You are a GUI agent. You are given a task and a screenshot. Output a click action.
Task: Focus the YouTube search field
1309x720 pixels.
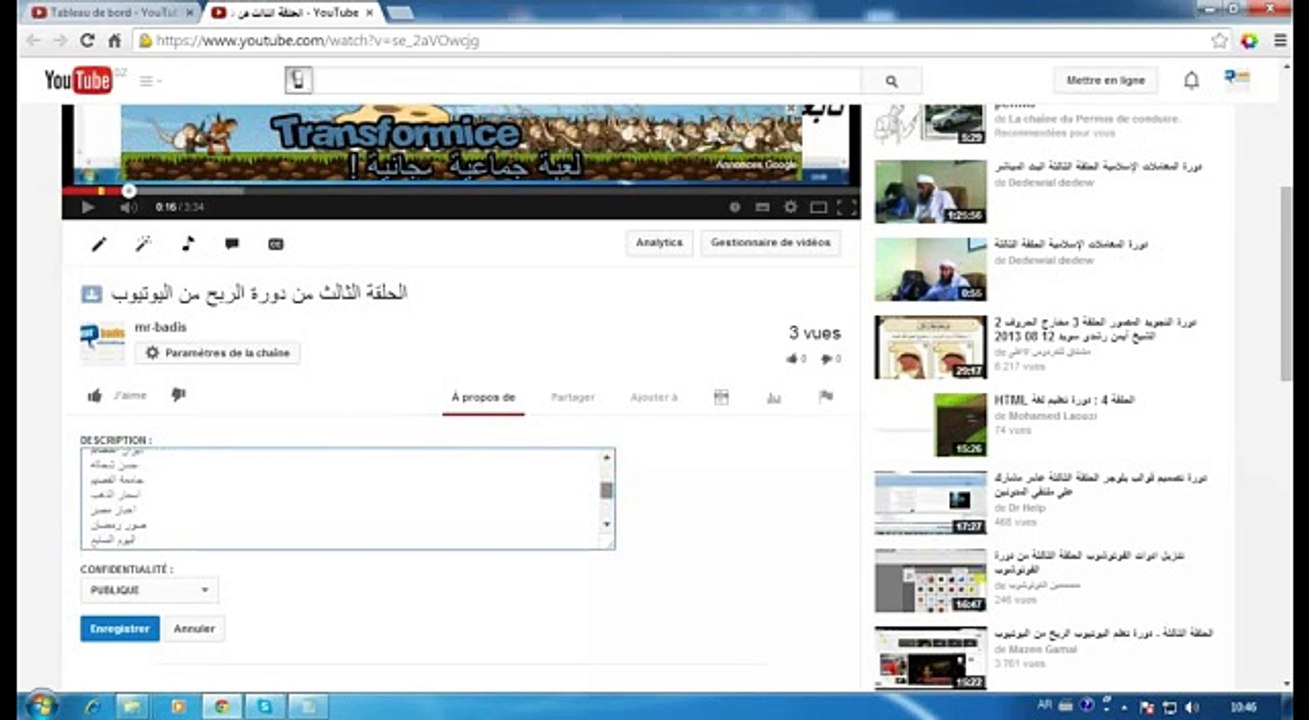tap(586, 81)
